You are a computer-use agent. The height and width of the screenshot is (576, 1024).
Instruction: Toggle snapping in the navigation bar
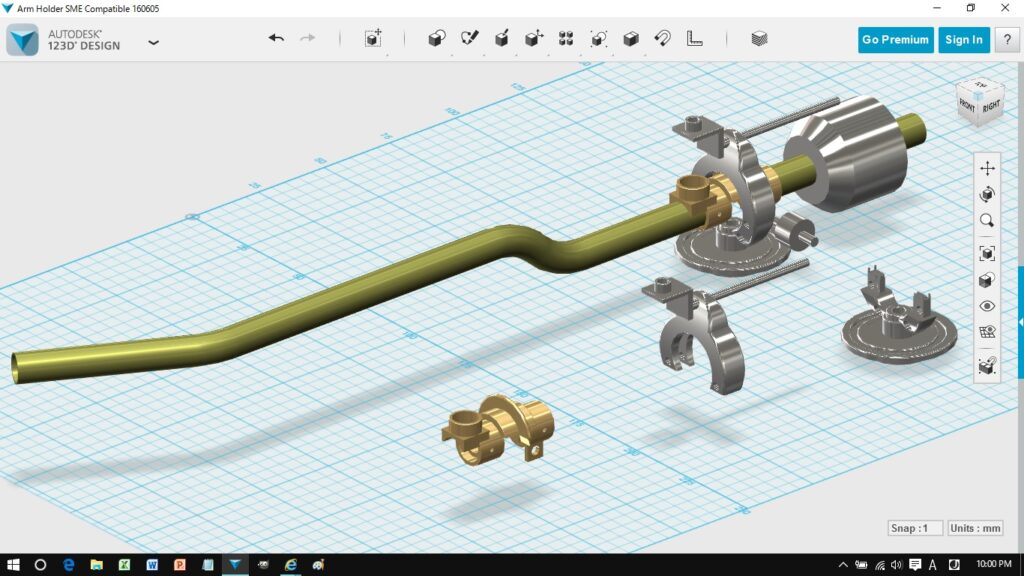(x=987, y=366)
